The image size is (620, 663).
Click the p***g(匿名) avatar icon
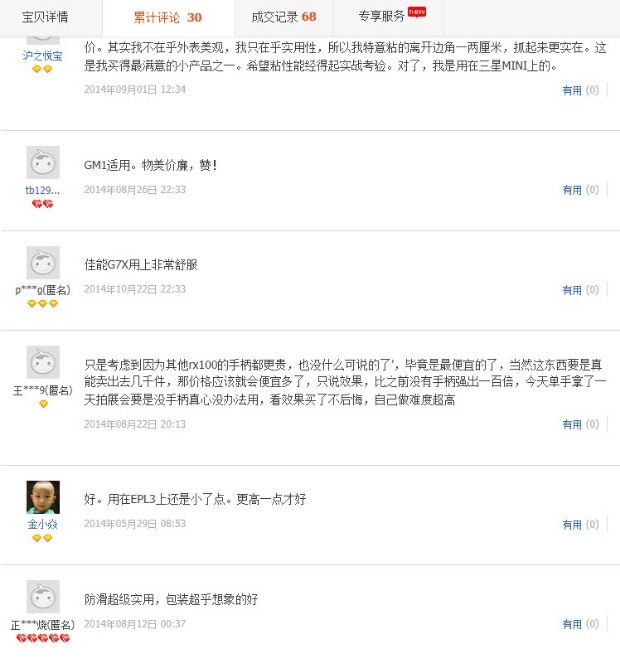click(43, 263)
